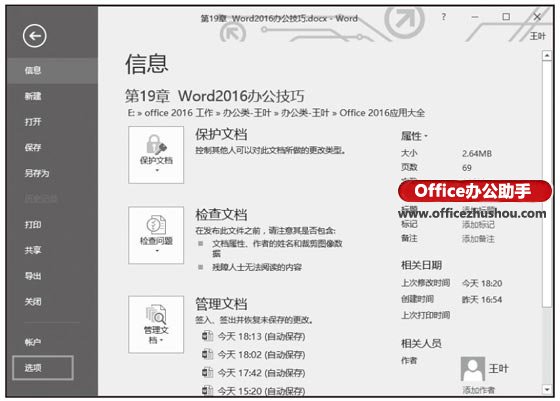Click the author name 王叶
This screenshot has width=560, height=401.
tap(498, 369)
